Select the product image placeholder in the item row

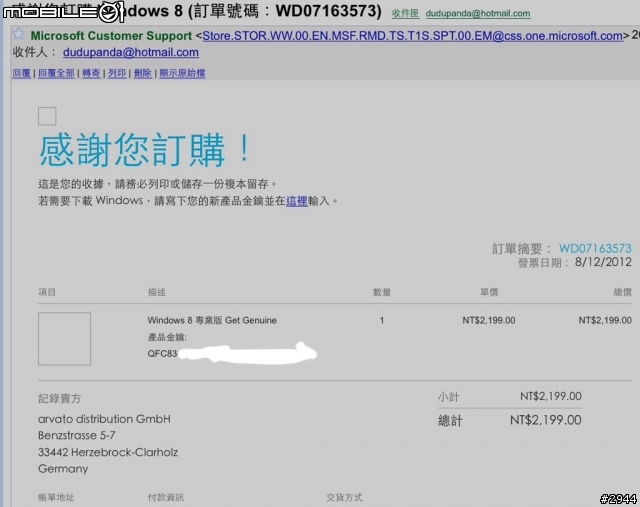pyautogui.click(x=64, y=339)
